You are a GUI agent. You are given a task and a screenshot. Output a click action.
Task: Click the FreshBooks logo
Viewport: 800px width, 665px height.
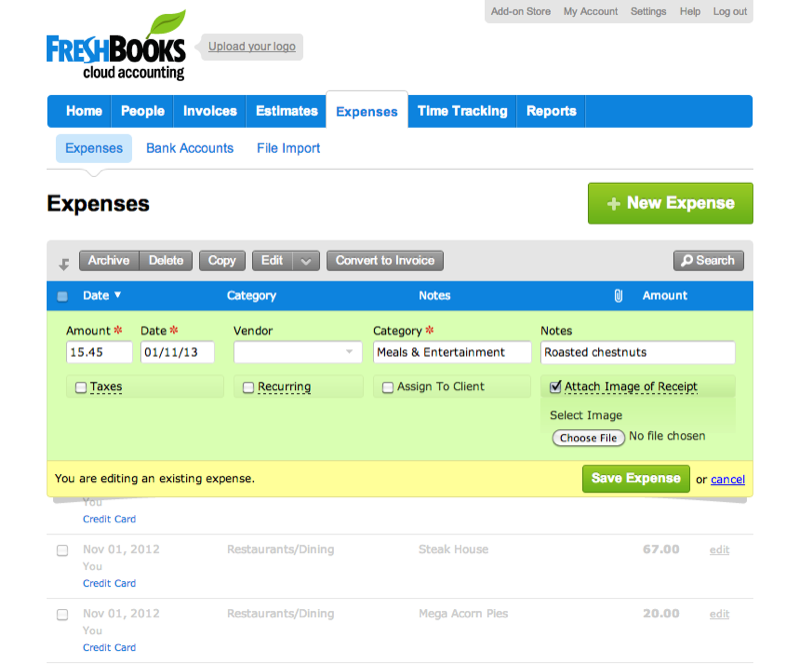click(x=116, y=48)
